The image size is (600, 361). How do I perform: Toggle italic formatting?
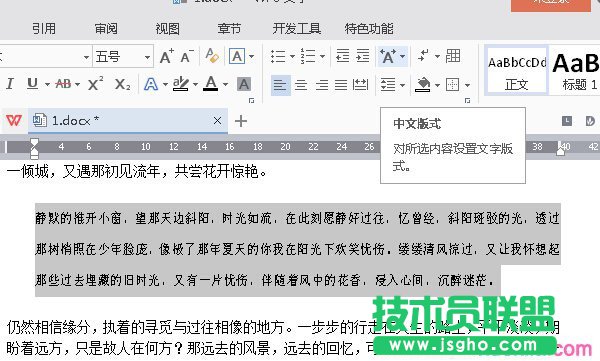[10, 84]
